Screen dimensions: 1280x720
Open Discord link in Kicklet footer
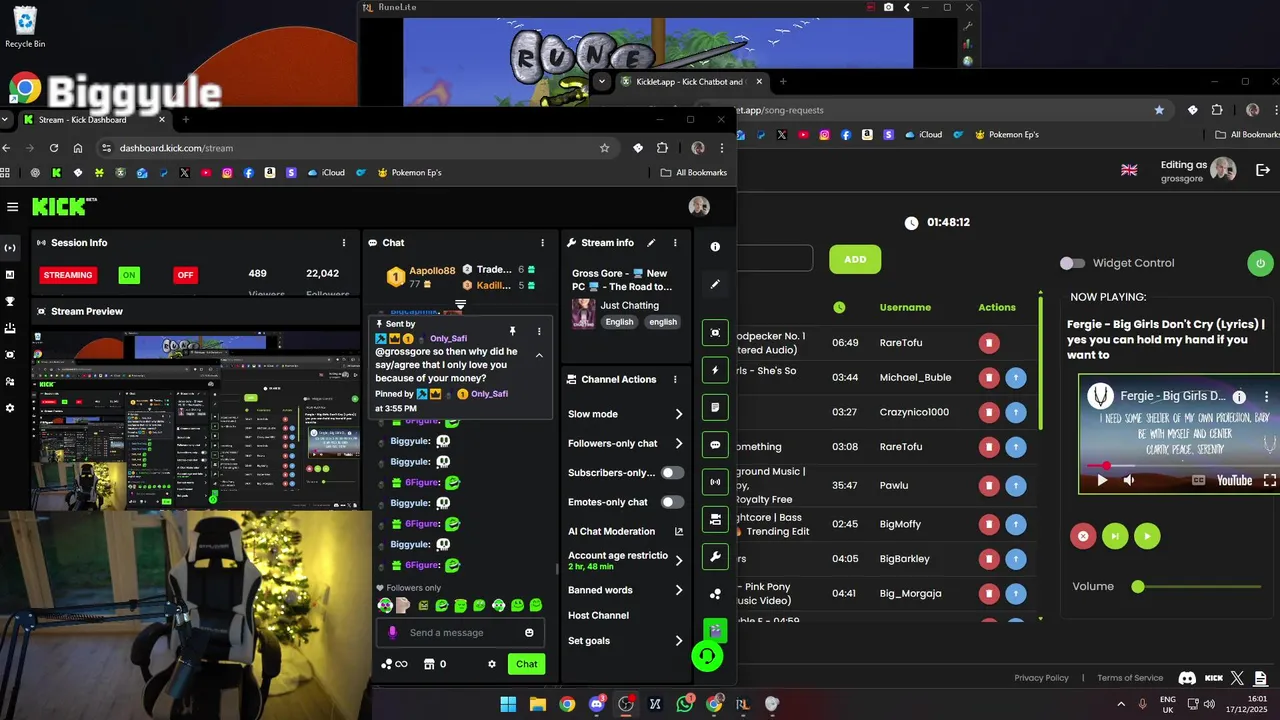click(x=1187, y=678)
